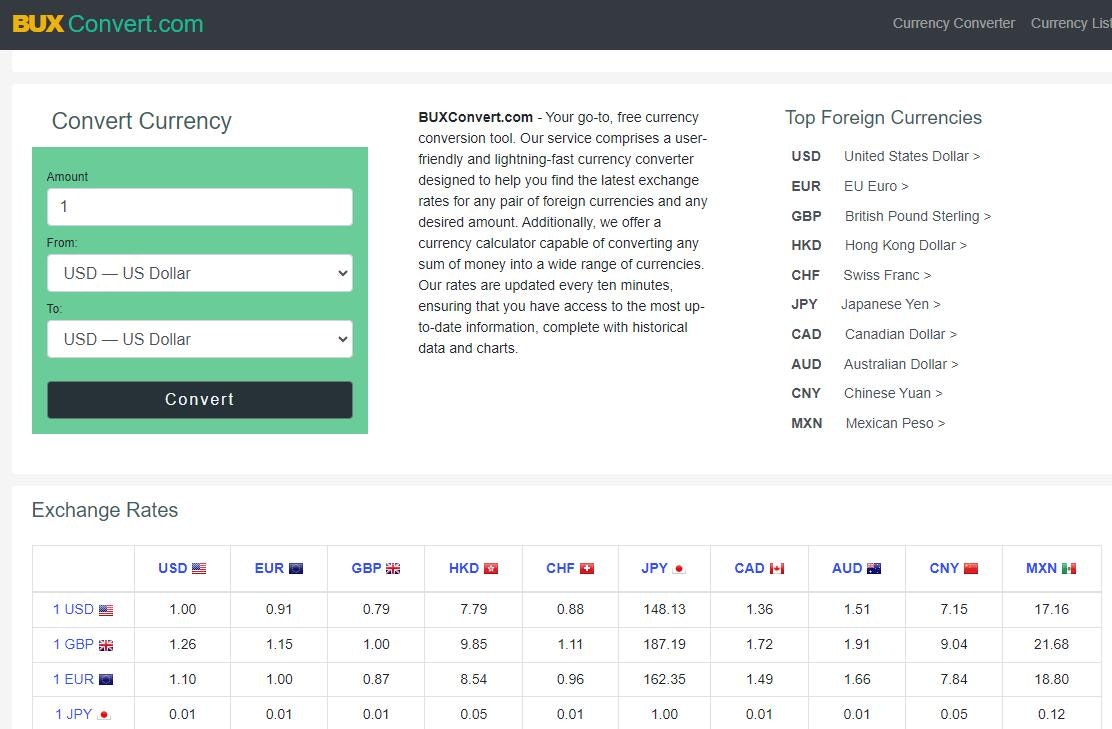Screen dimensions: 1112x729
Task: Click China flag icon in CNY column header
Action: (x=971, y=569)
